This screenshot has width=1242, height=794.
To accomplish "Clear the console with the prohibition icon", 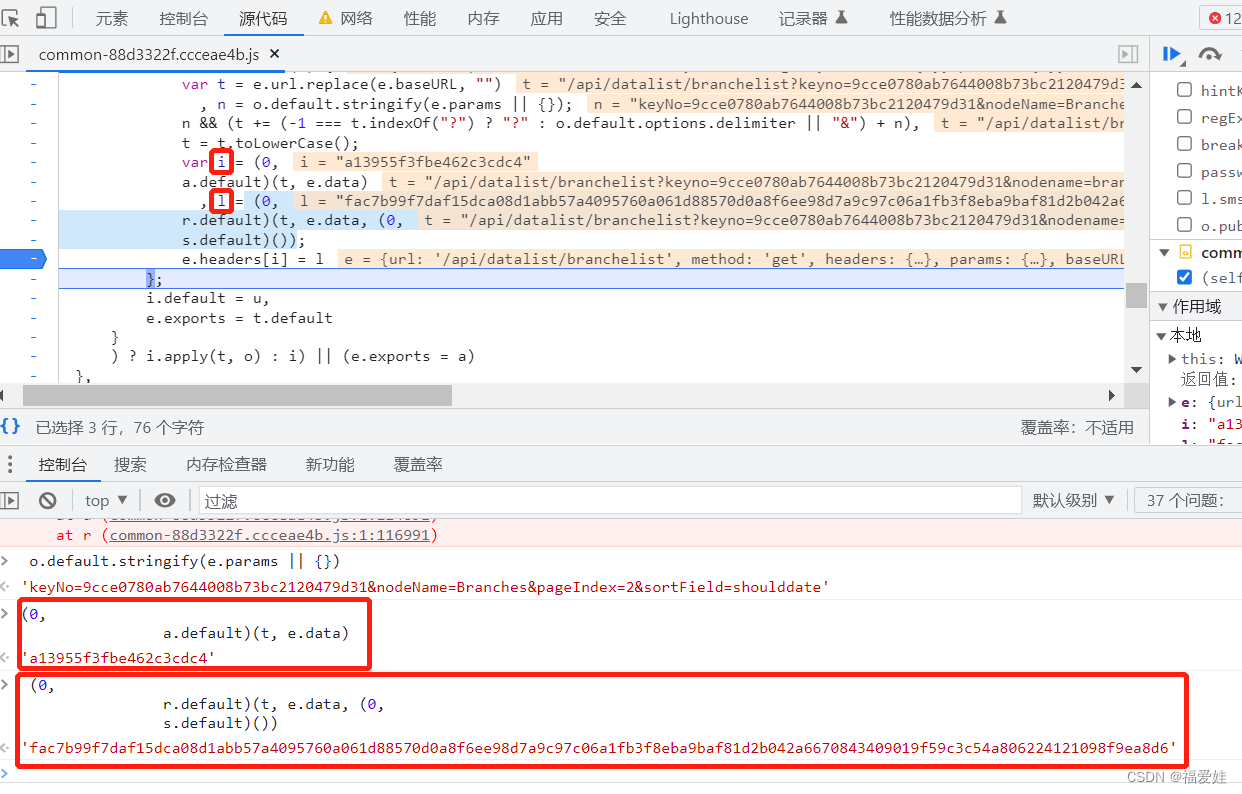I will [49, 499].
